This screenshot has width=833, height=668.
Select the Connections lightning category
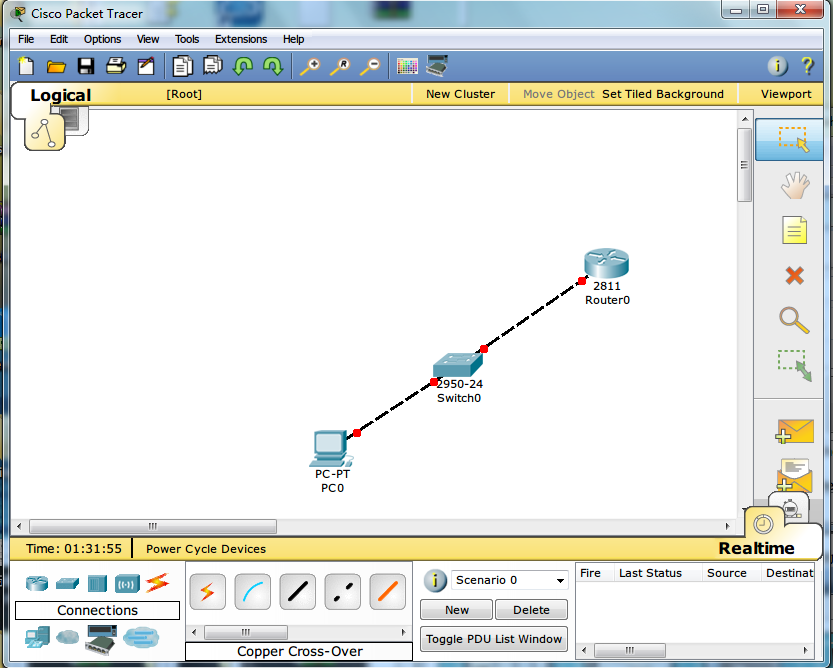[x=158, y=583]
